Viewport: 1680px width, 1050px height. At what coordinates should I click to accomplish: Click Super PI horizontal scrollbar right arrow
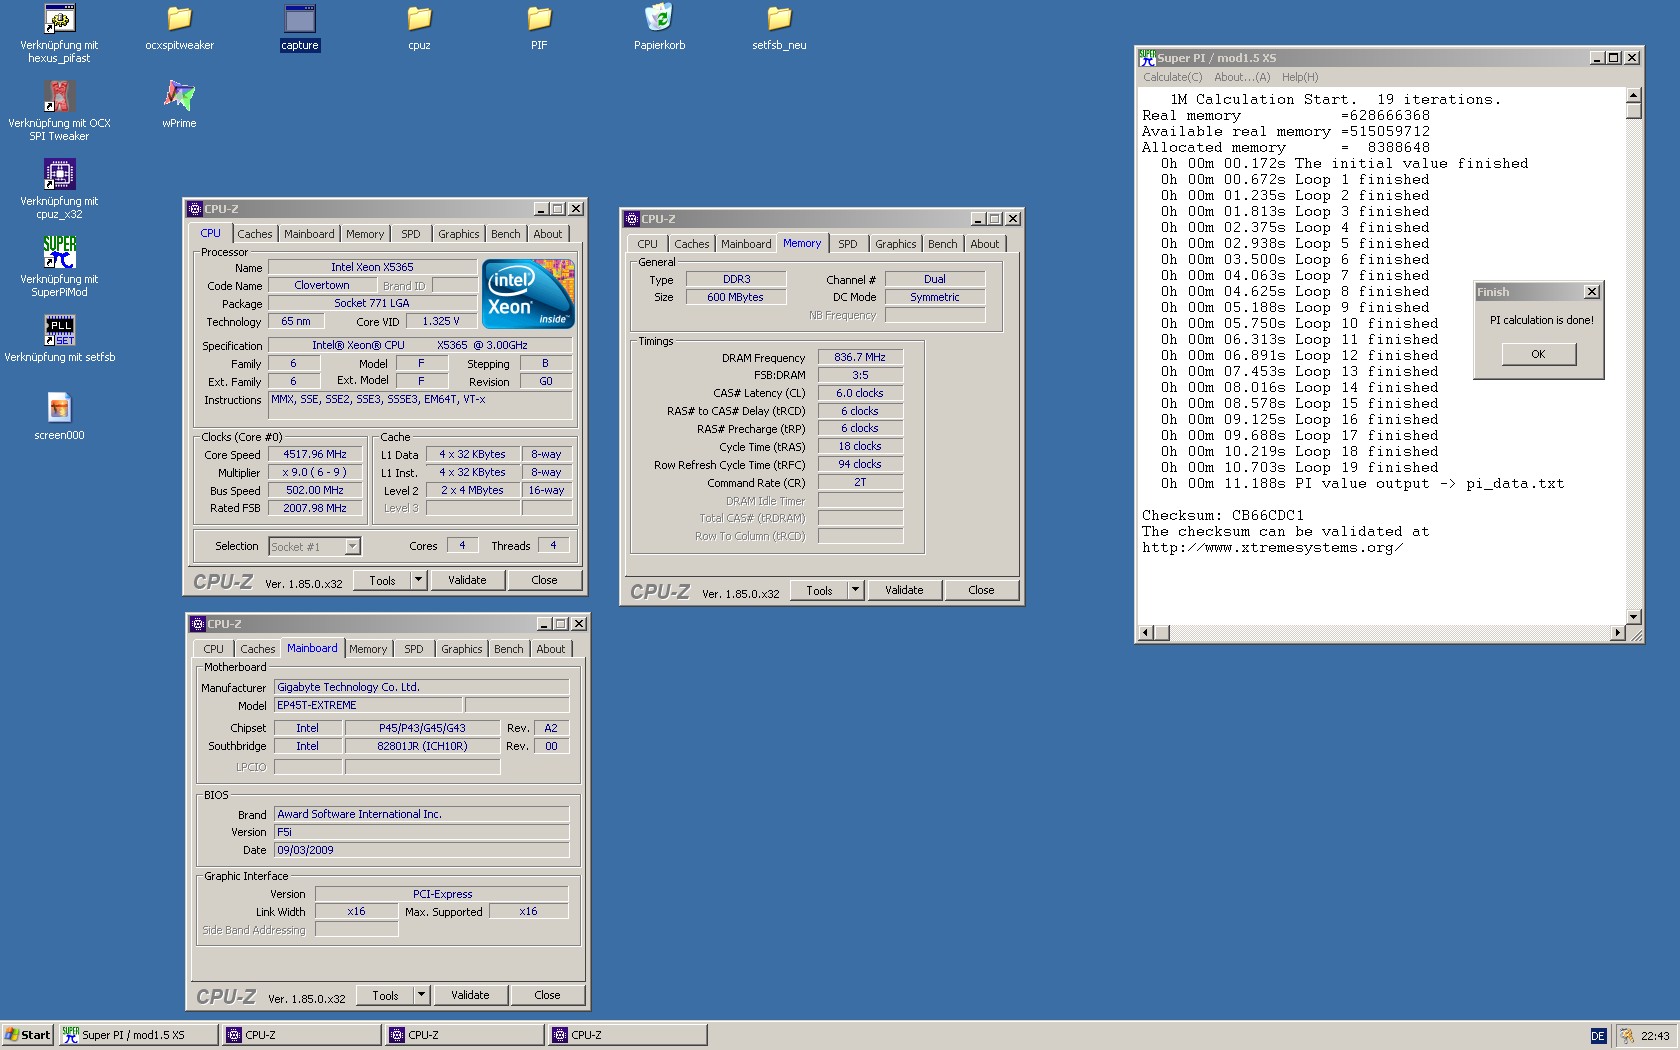click(x=1618, y=633)
